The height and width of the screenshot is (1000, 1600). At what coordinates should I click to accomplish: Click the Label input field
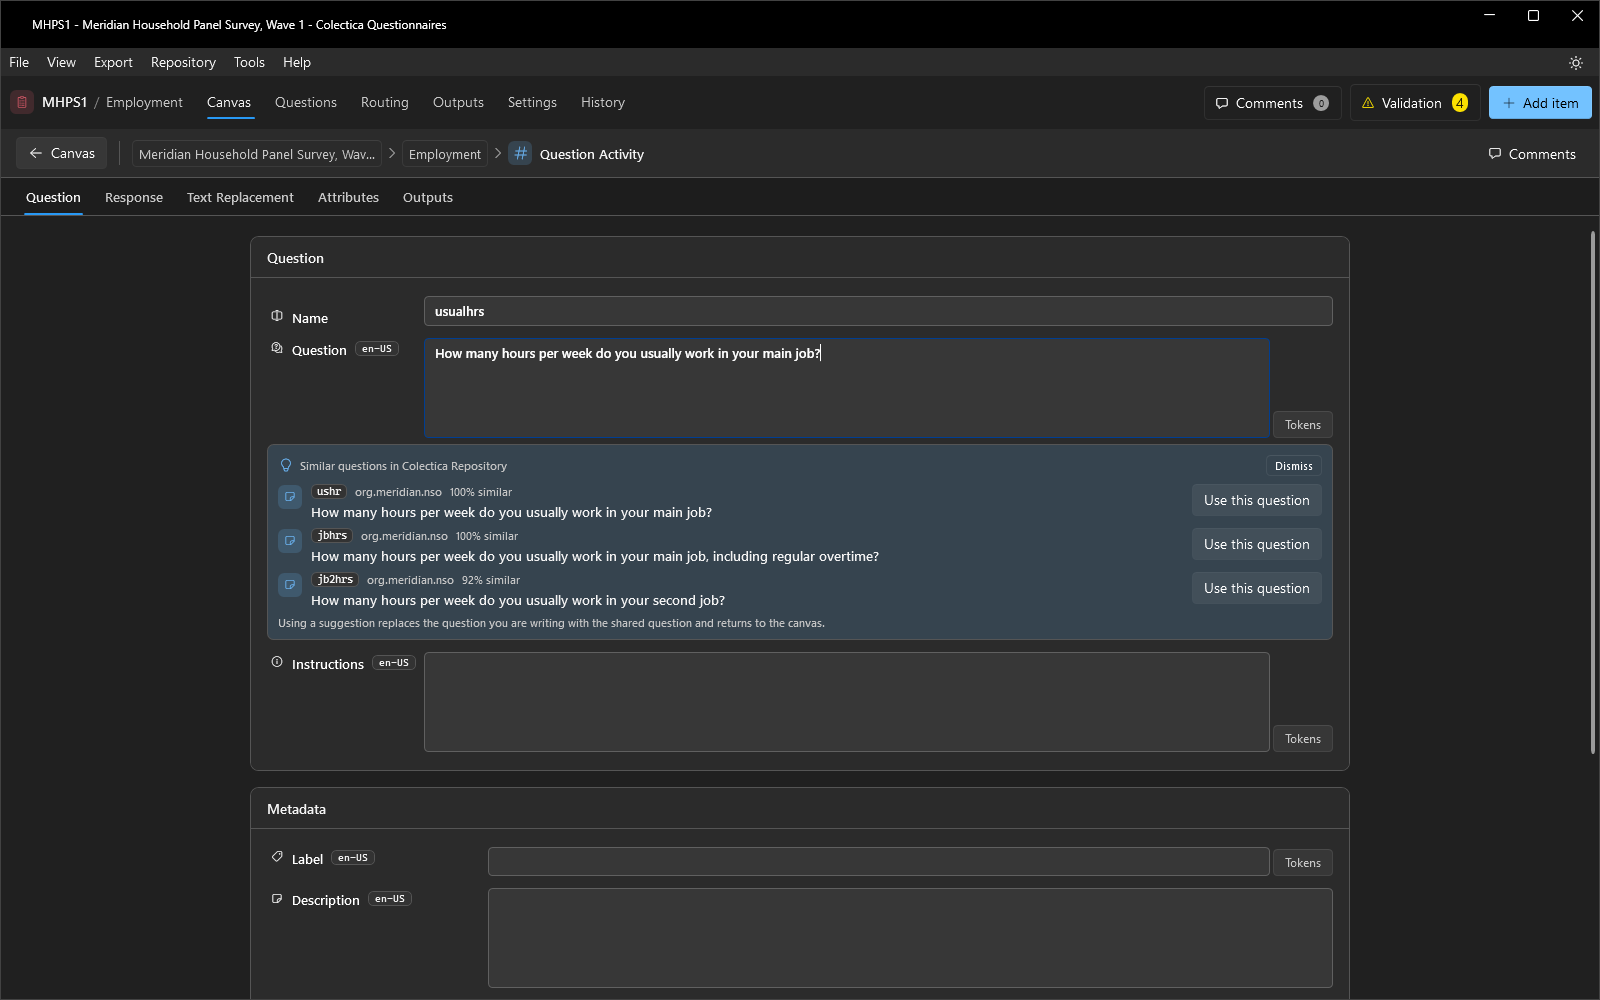879,862
